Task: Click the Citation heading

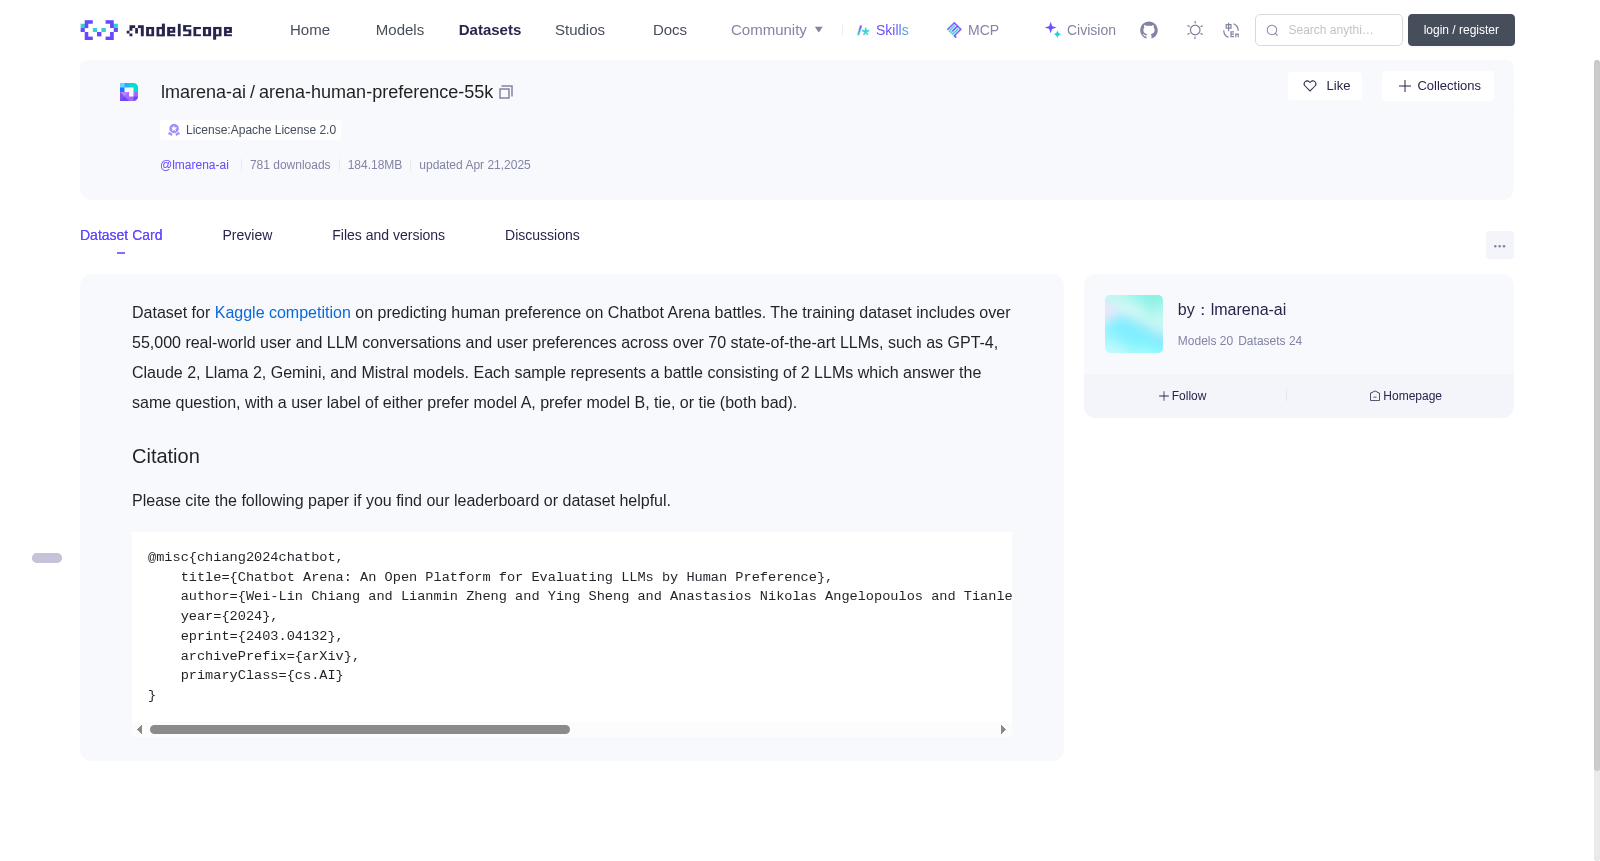Action: [166, 456]
